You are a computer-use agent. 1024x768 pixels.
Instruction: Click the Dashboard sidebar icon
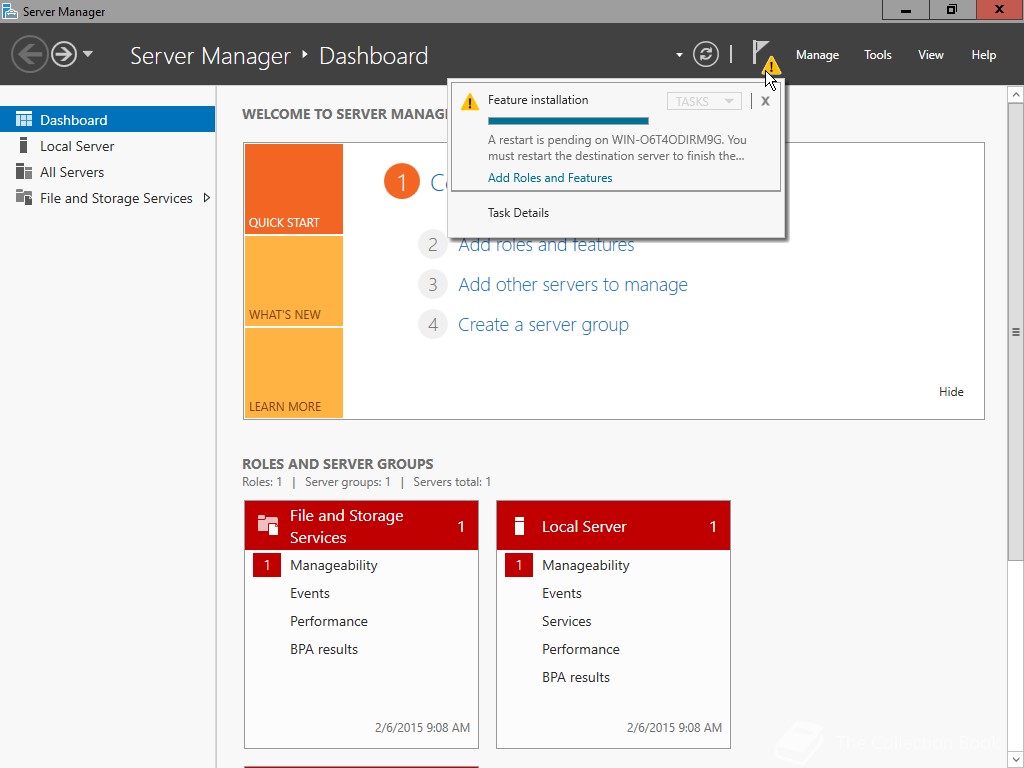coord(24,119)
